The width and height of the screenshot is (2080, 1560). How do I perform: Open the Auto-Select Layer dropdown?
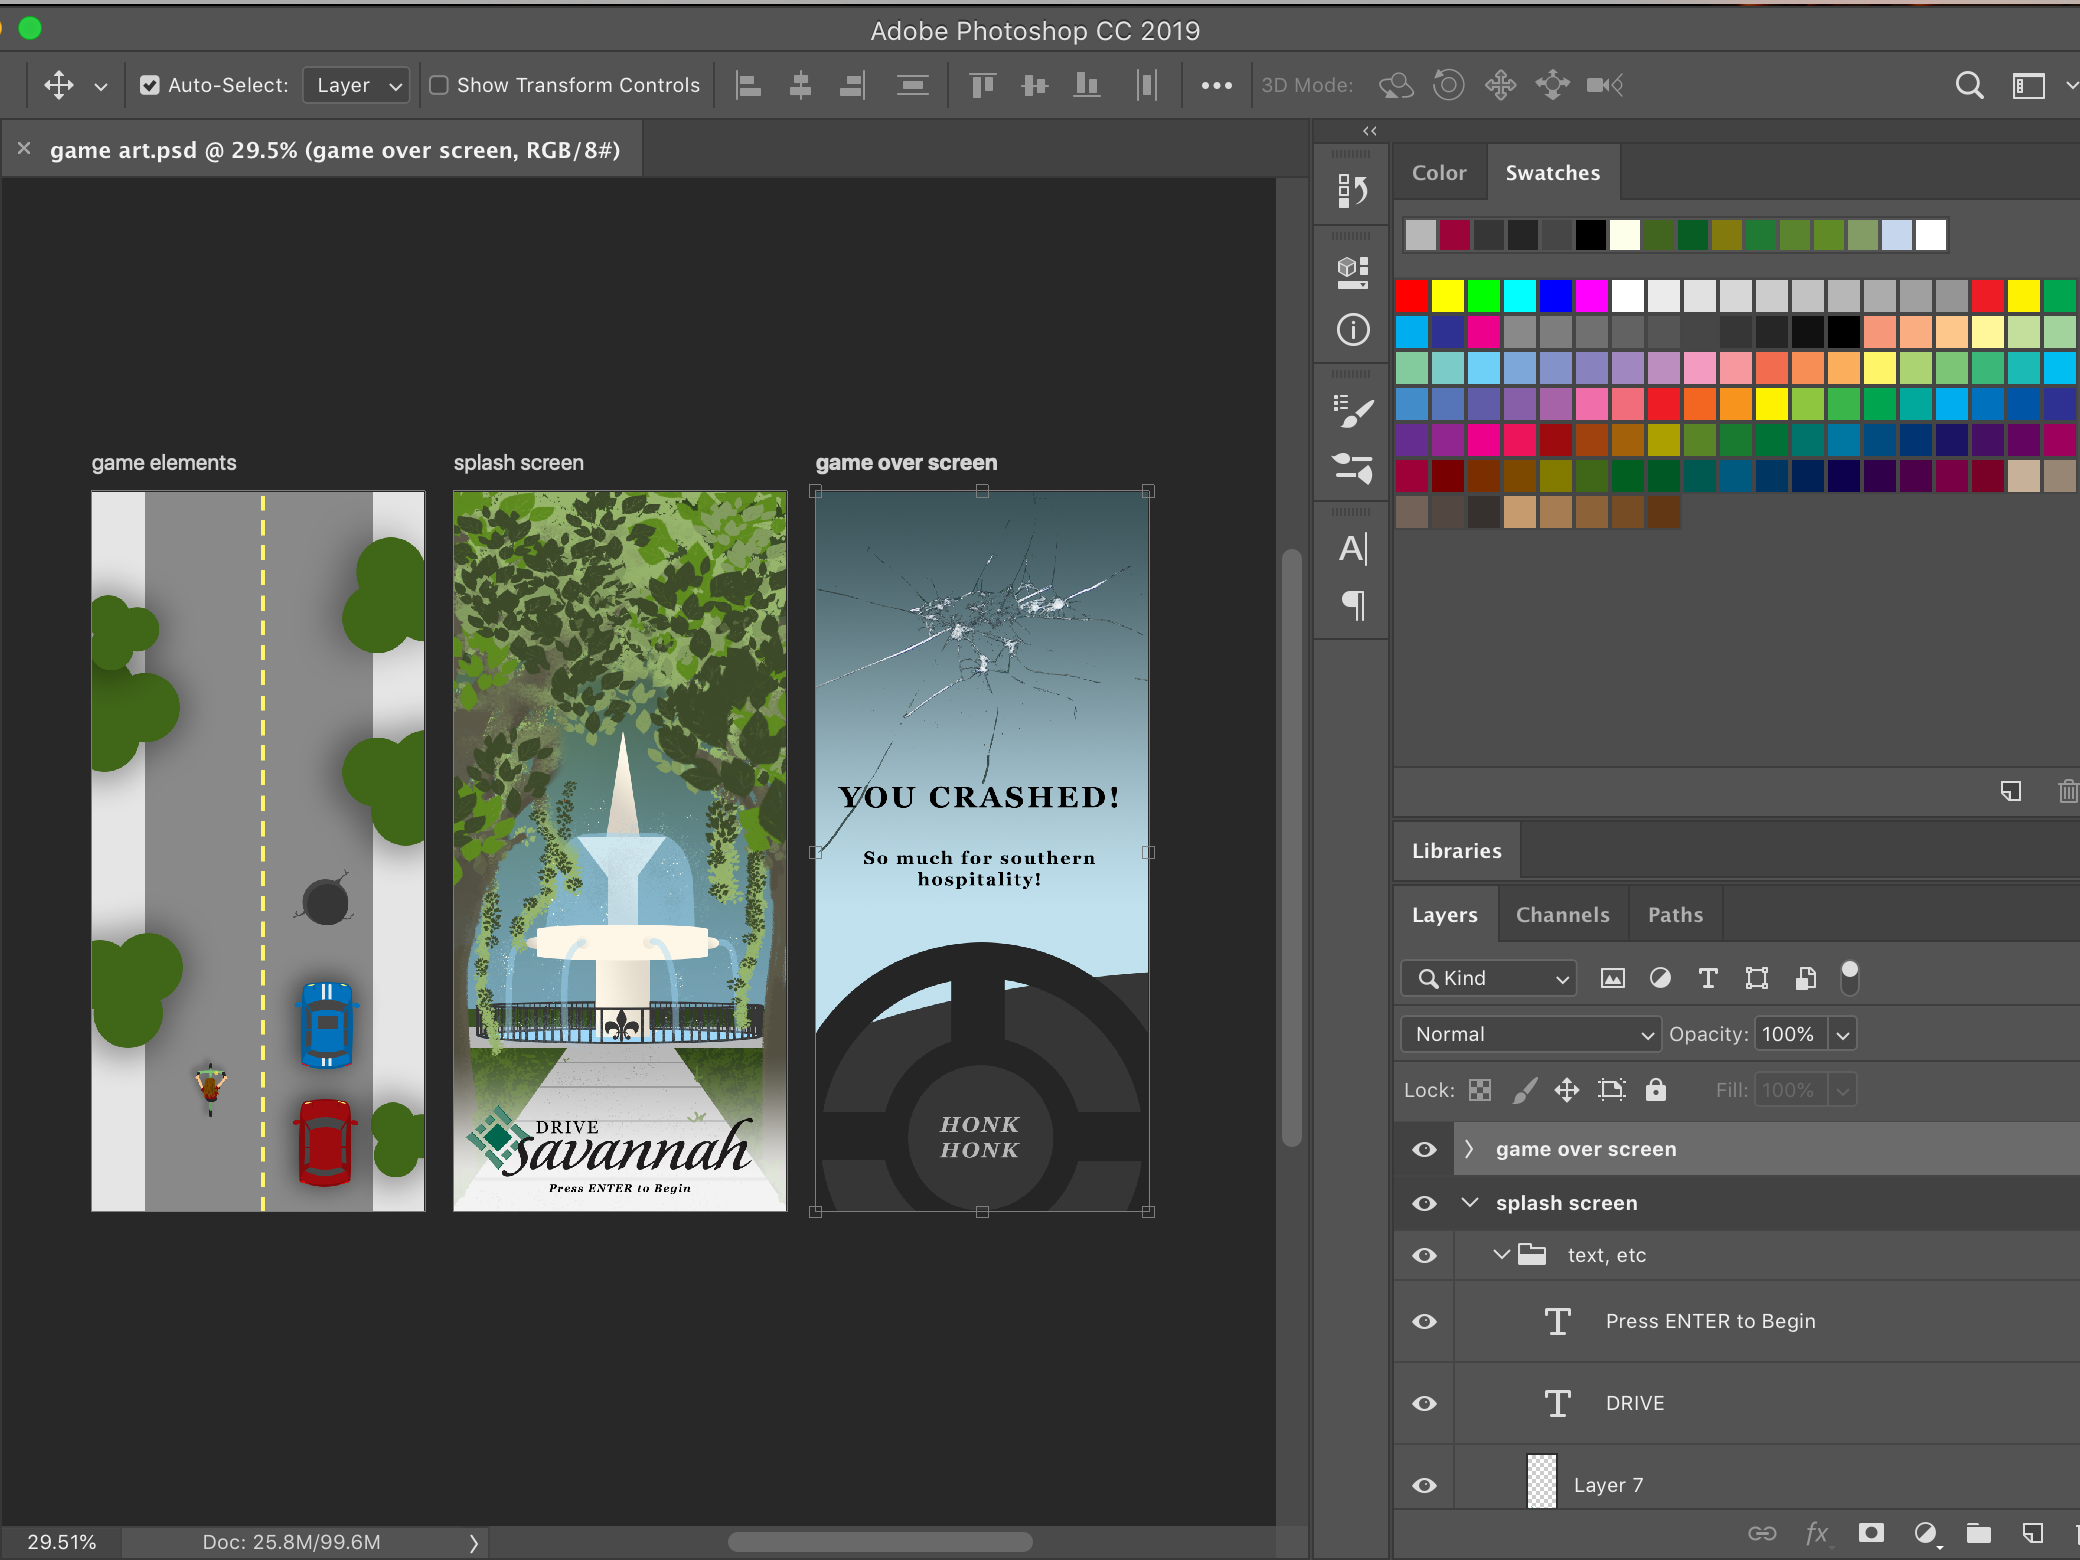pyautogui.click(x=357, y=86)
